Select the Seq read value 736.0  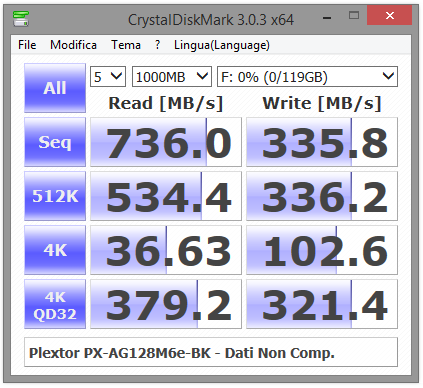tap(166, 142)
